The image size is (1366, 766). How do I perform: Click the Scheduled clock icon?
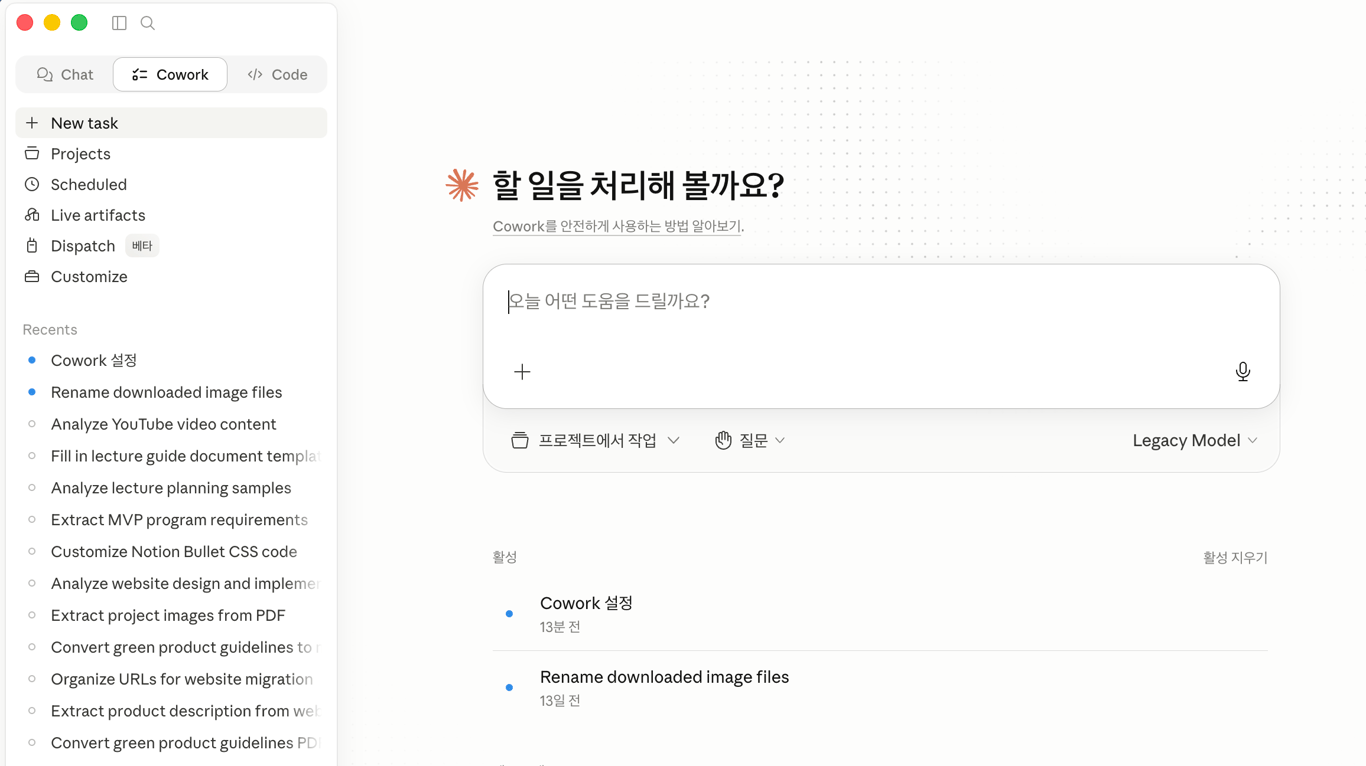(32, 185)
